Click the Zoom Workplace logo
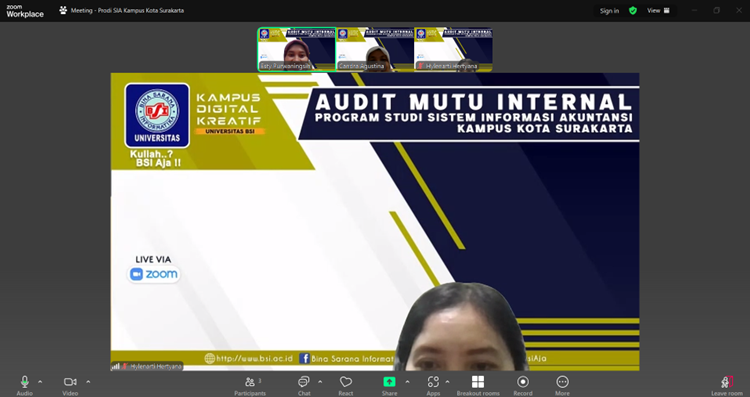This screenshot has height=397, width=750. (25, 11)
